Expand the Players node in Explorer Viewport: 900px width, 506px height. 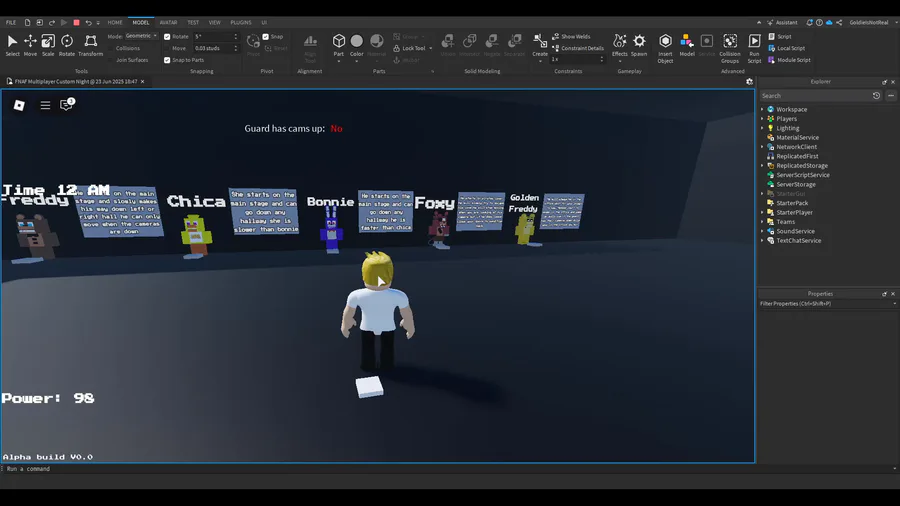[762, 119]
